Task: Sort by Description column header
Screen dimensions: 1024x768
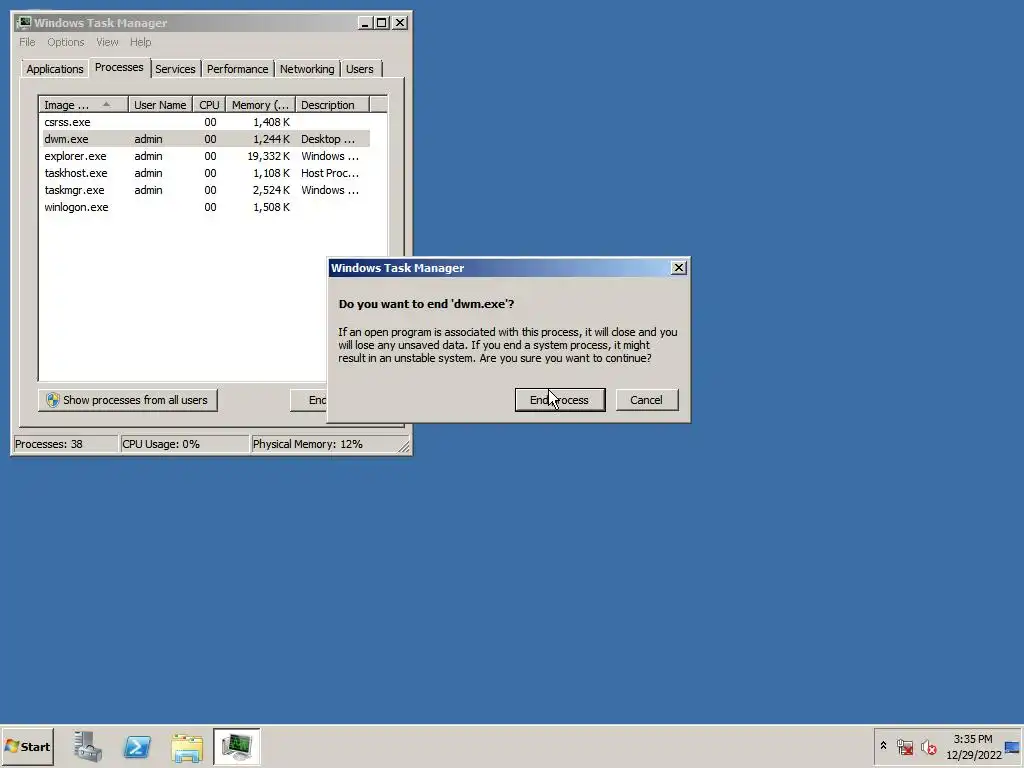Action: coord(332,104)
